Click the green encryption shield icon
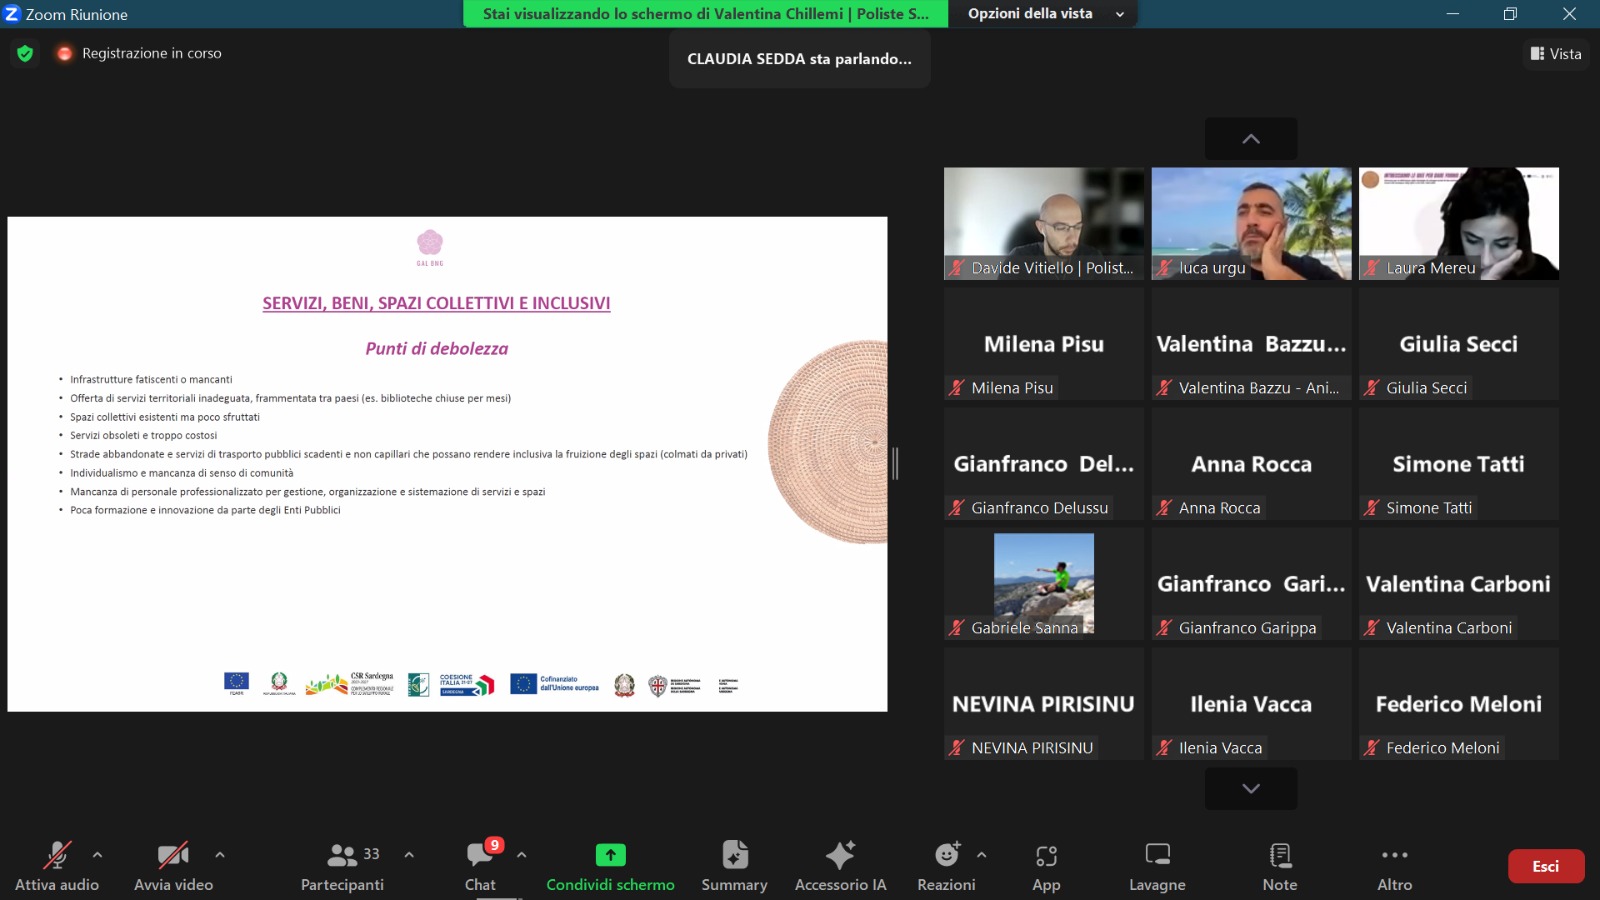This screenshot has width=1600, height=900. [x=25, y=53]
